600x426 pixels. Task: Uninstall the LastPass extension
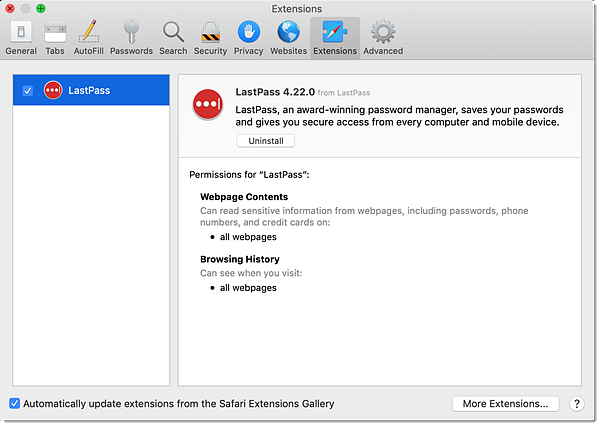266,140
